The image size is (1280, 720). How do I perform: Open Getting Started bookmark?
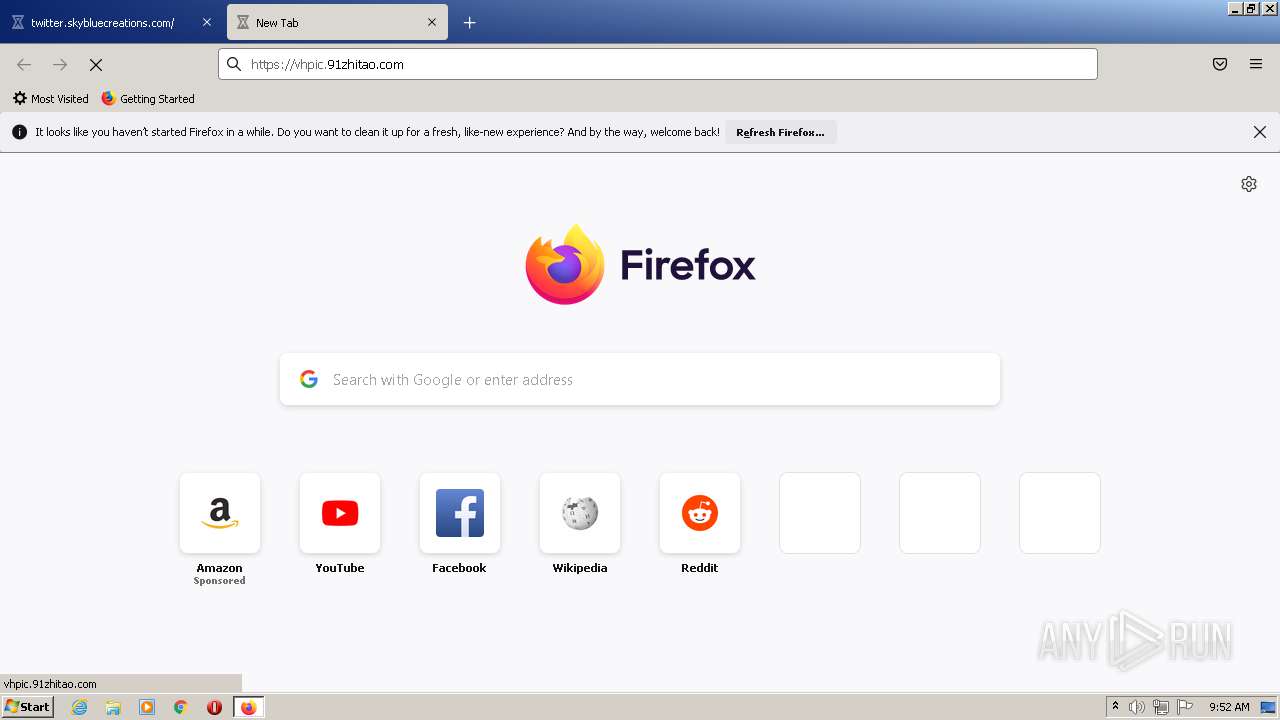[x=148, y=99]
